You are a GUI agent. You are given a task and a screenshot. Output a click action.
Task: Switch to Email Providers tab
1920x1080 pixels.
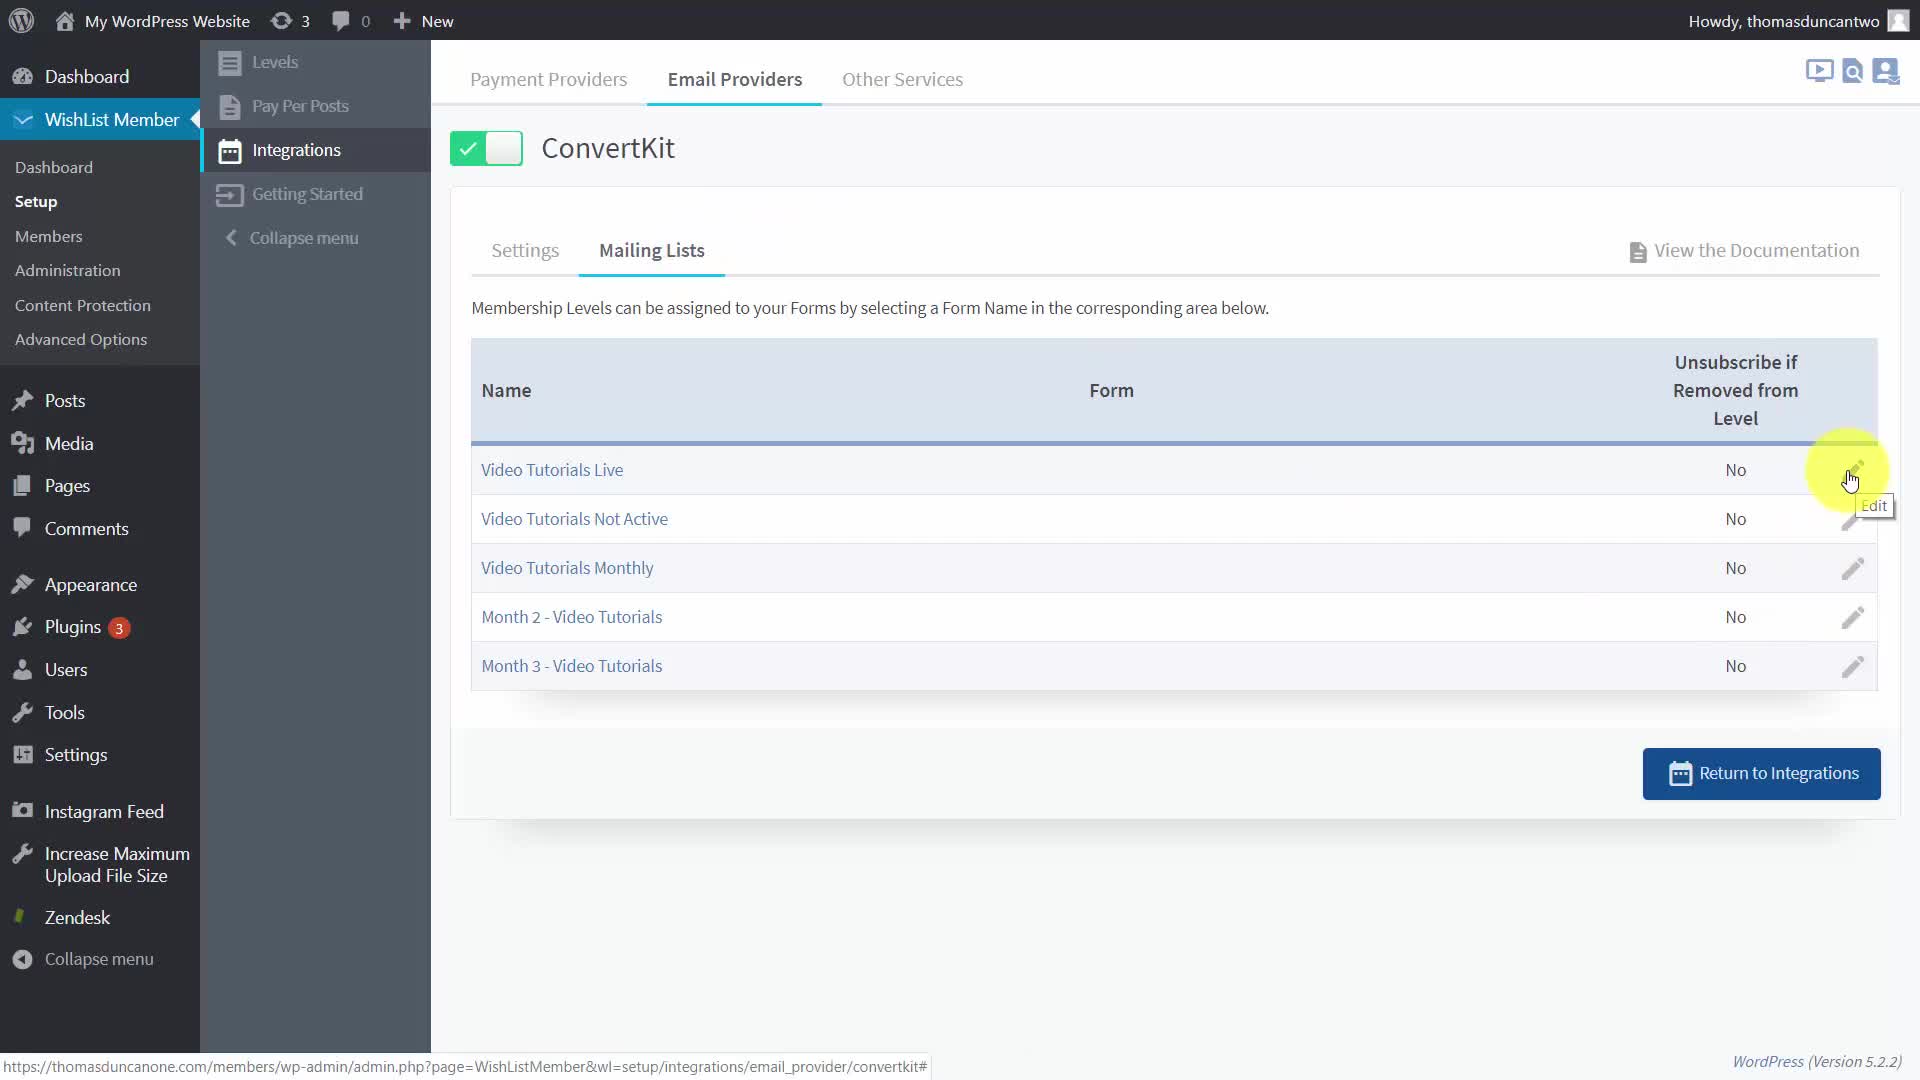coord(735,80)
